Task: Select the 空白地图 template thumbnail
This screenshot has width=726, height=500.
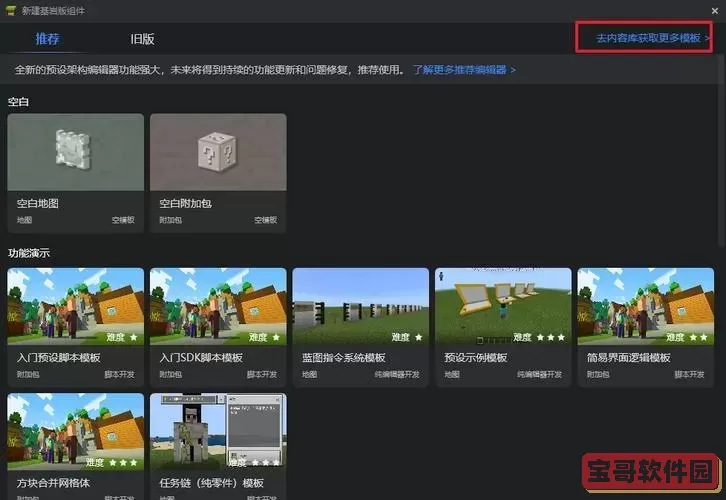Action: pyautogui.click(x=75, y=152)
